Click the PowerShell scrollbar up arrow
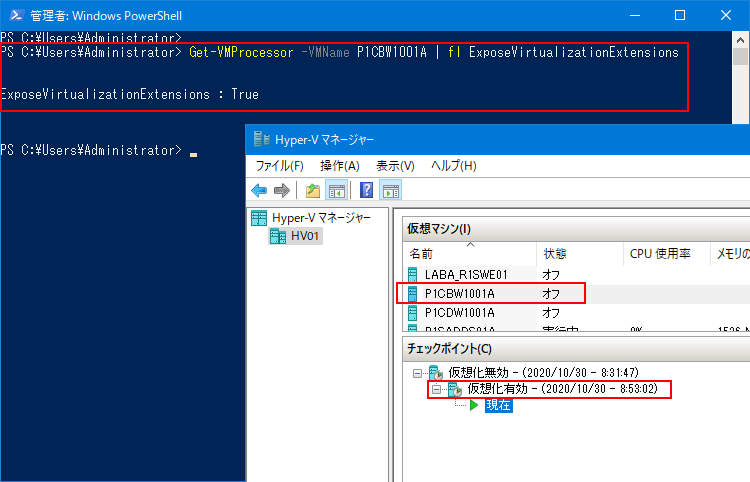Screen dimensions: 750x482 tap(740, 40)
